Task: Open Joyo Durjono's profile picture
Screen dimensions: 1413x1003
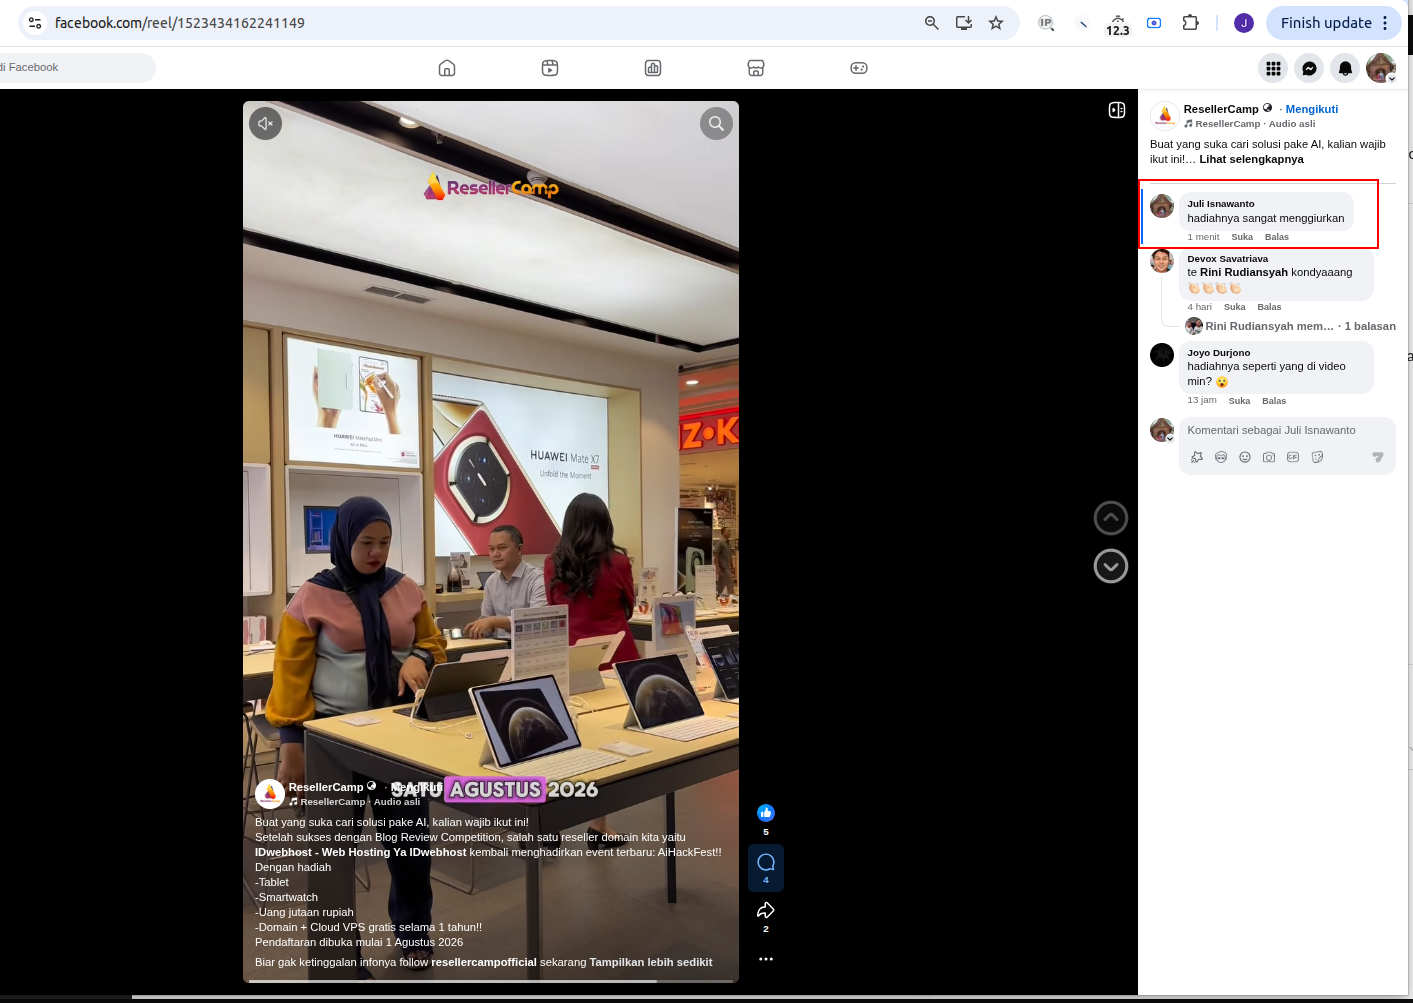Action: tap(1162, 355)
